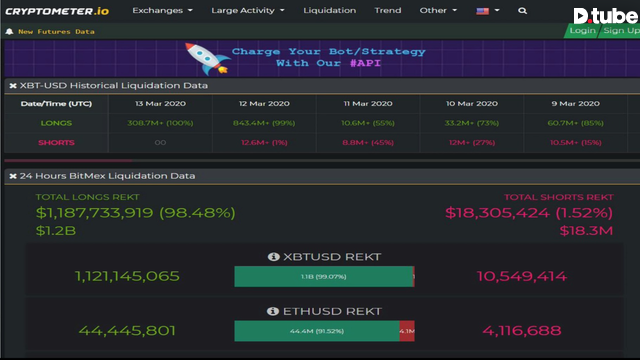Click the TOTAL LONGS REKT label
The width and height of the screenshot is (640, 360).
(87, 197)
